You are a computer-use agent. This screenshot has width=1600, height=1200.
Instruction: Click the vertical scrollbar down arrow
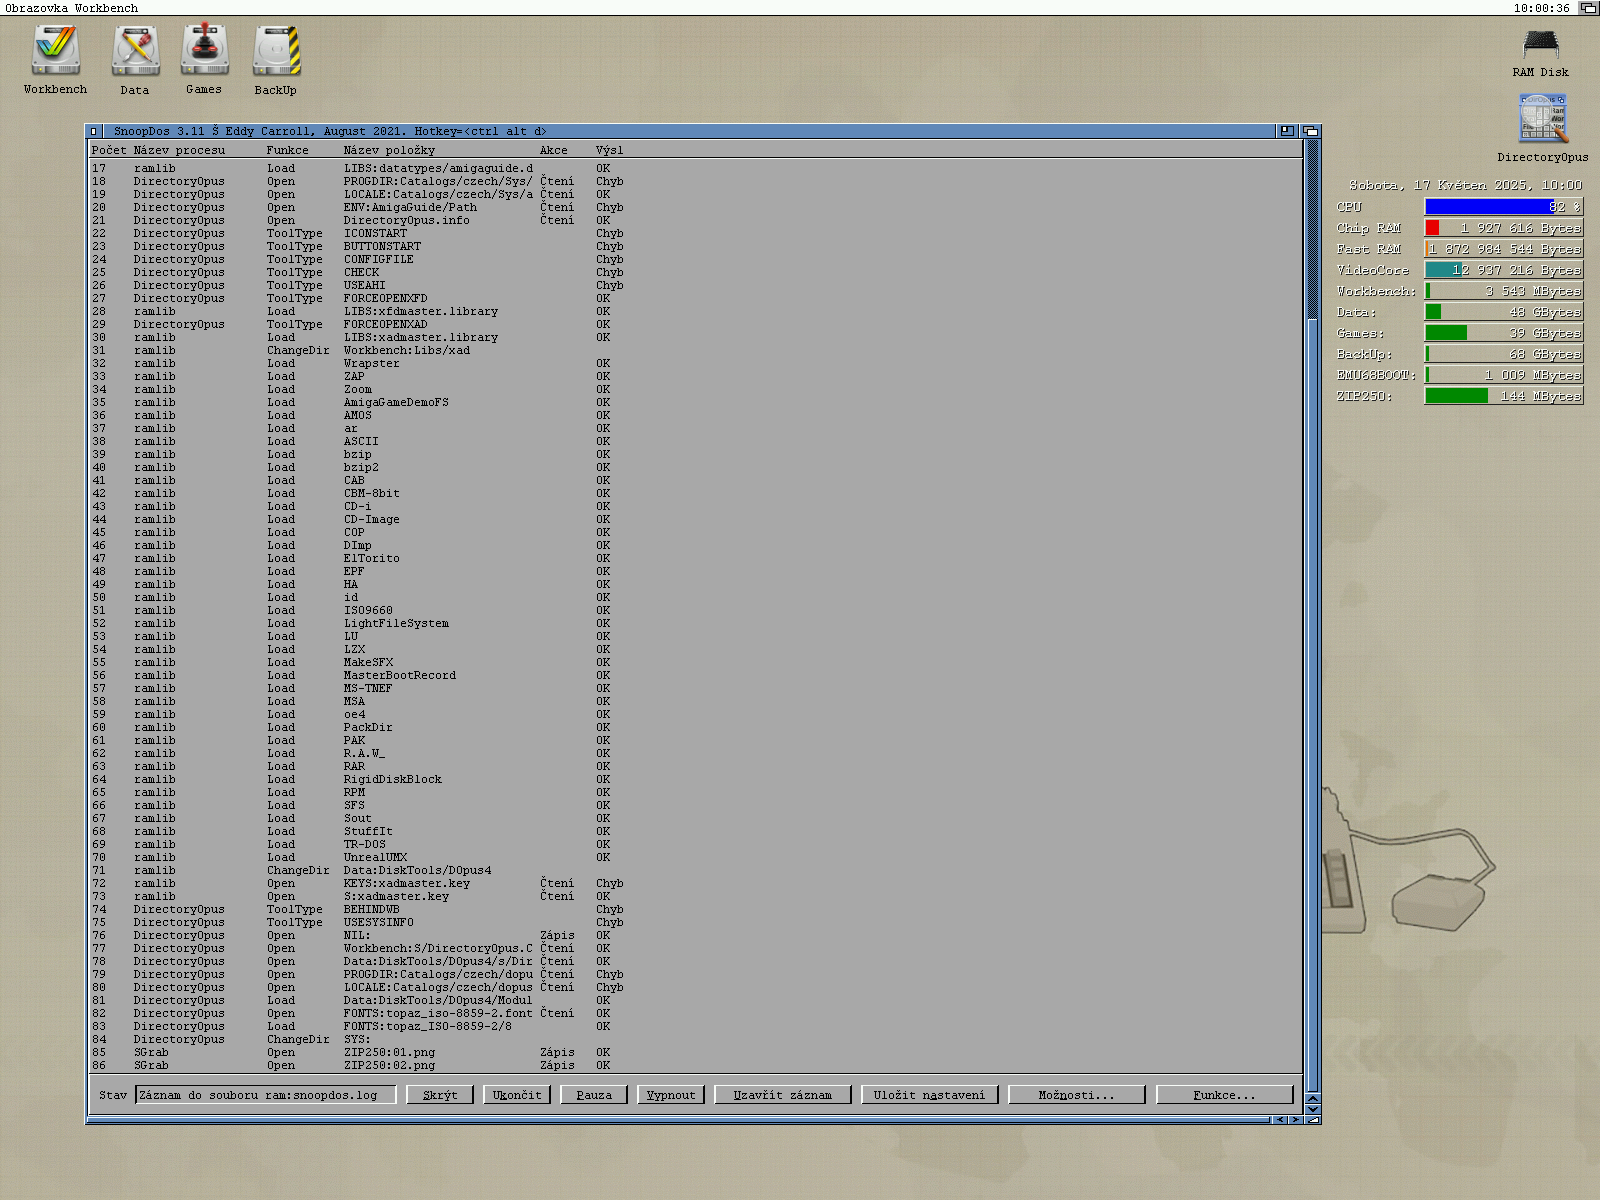(1313, 1109)
